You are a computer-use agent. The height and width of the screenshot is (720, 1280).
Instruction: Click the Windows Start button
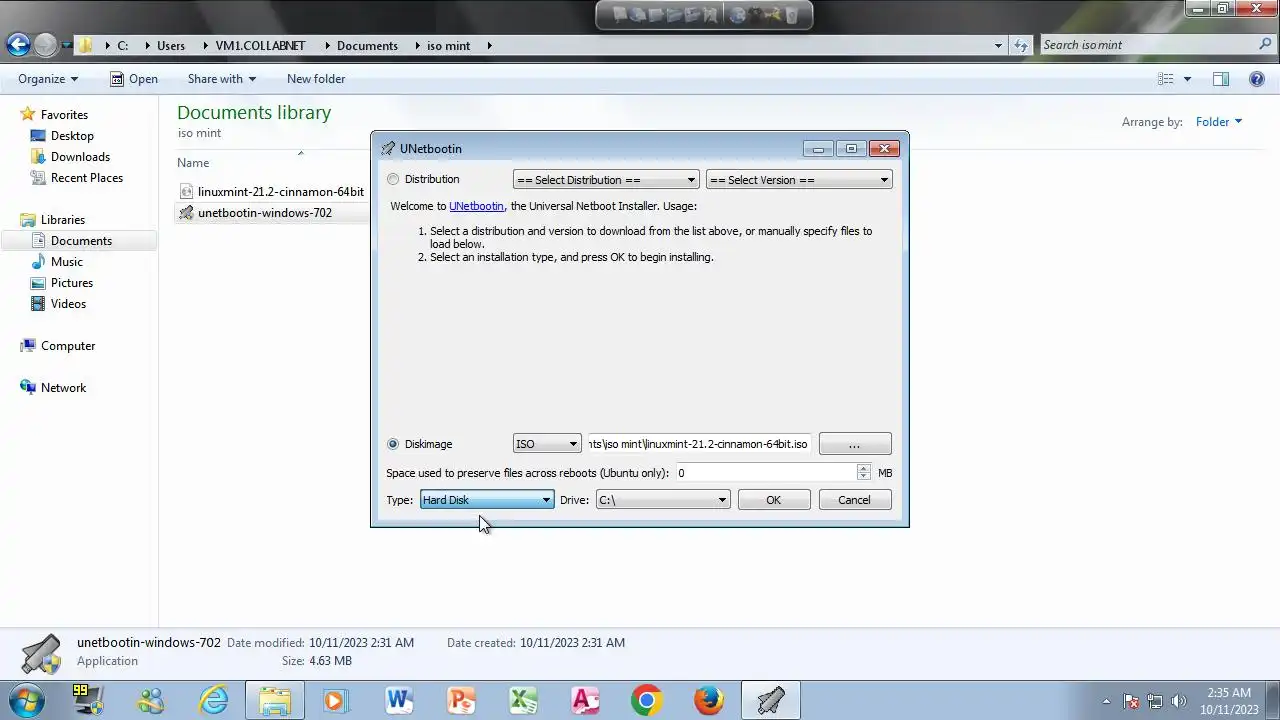click(26, 700)
